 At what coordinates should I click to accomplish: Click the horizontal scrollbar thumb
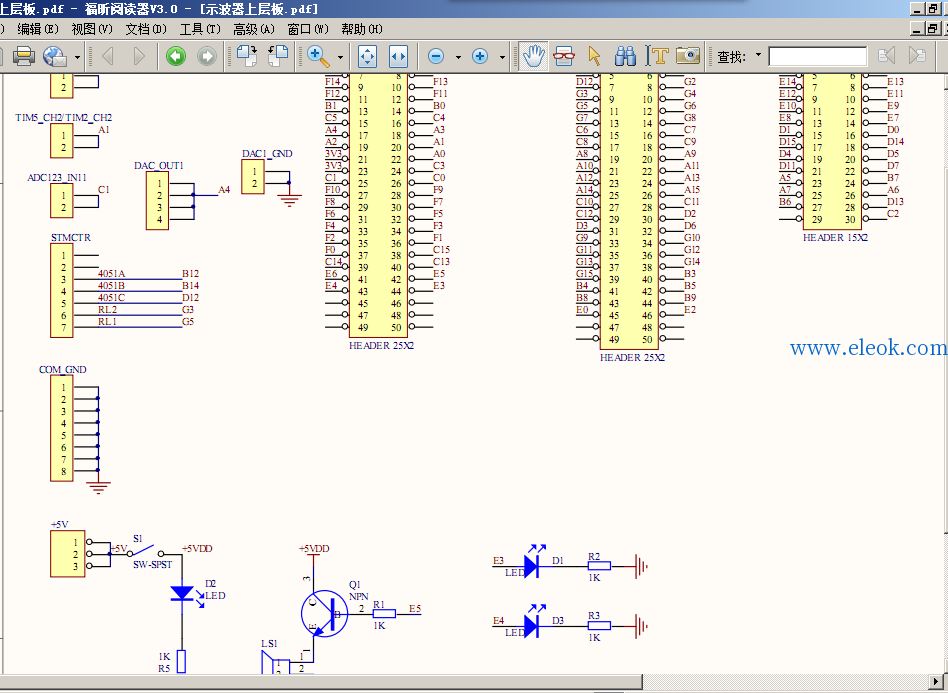click(x=321, y=682)
